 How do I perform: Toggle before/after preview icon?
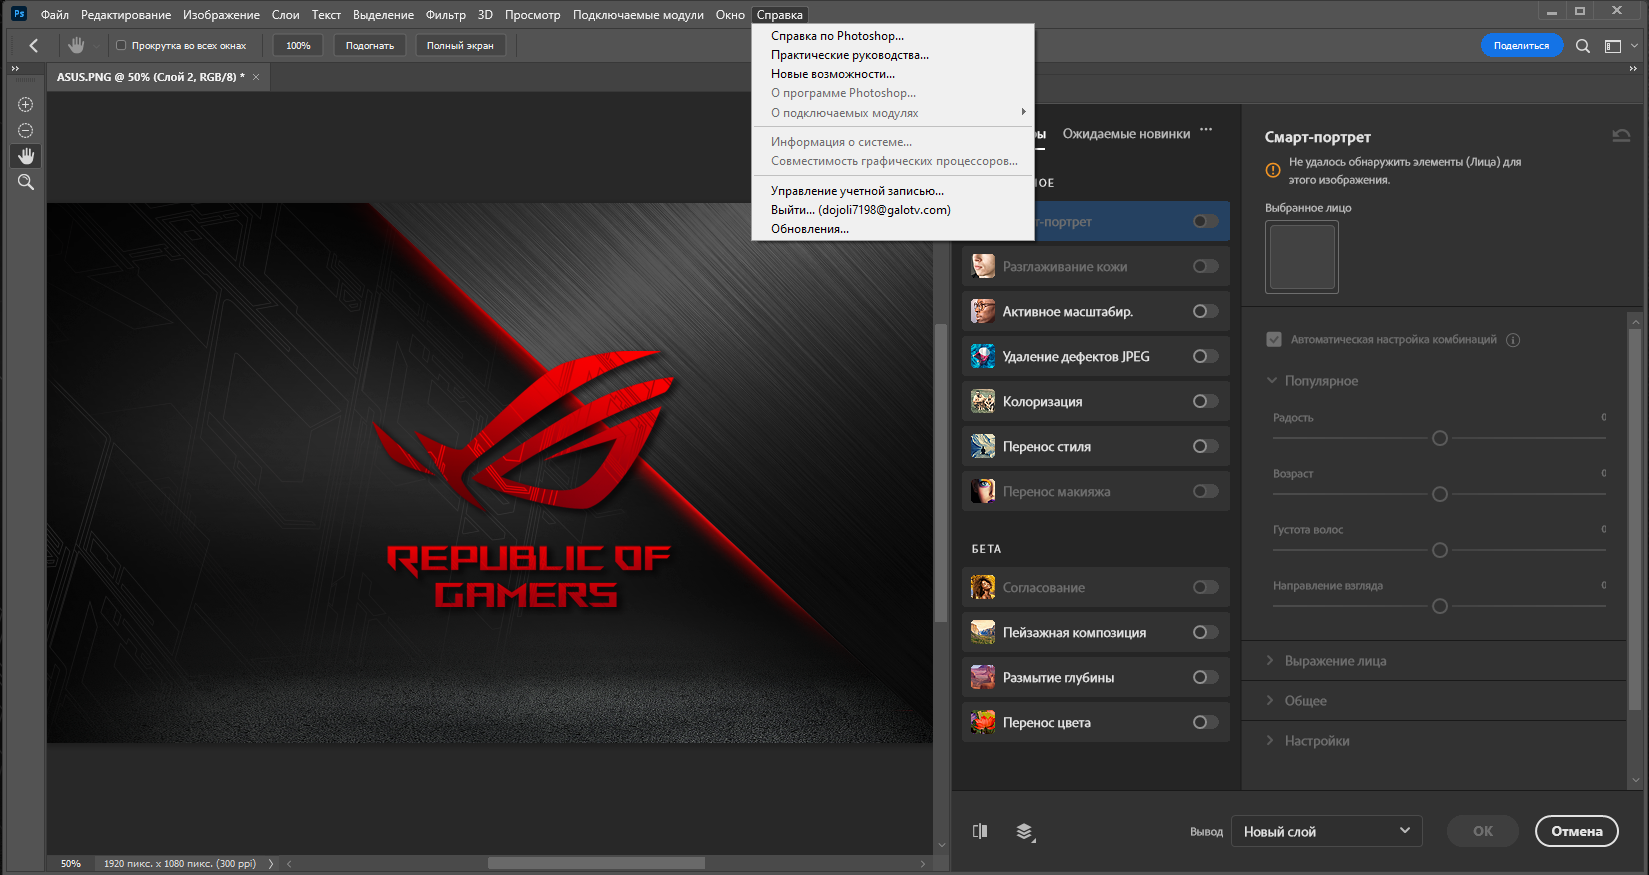click(980, 831)
